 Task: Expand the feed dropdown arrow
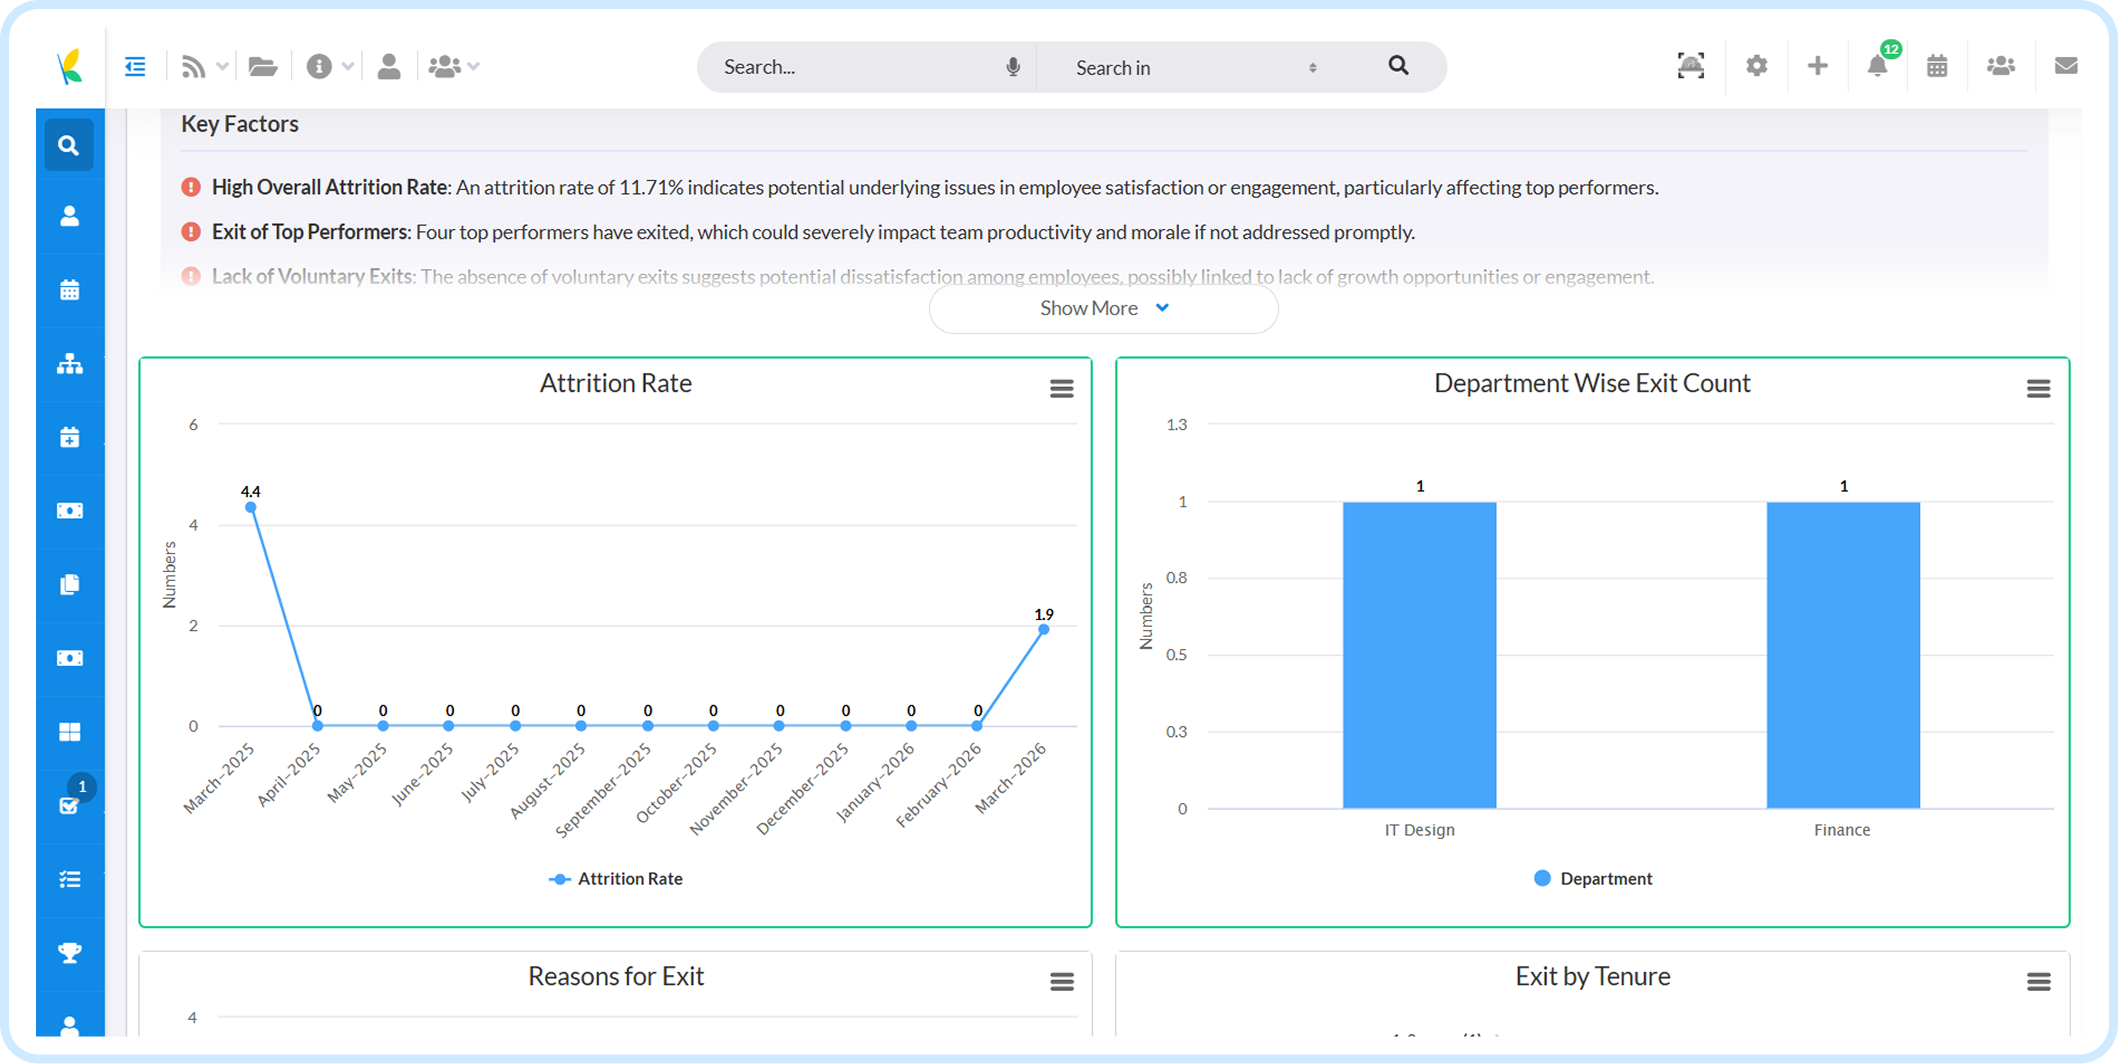pos(223,67)
